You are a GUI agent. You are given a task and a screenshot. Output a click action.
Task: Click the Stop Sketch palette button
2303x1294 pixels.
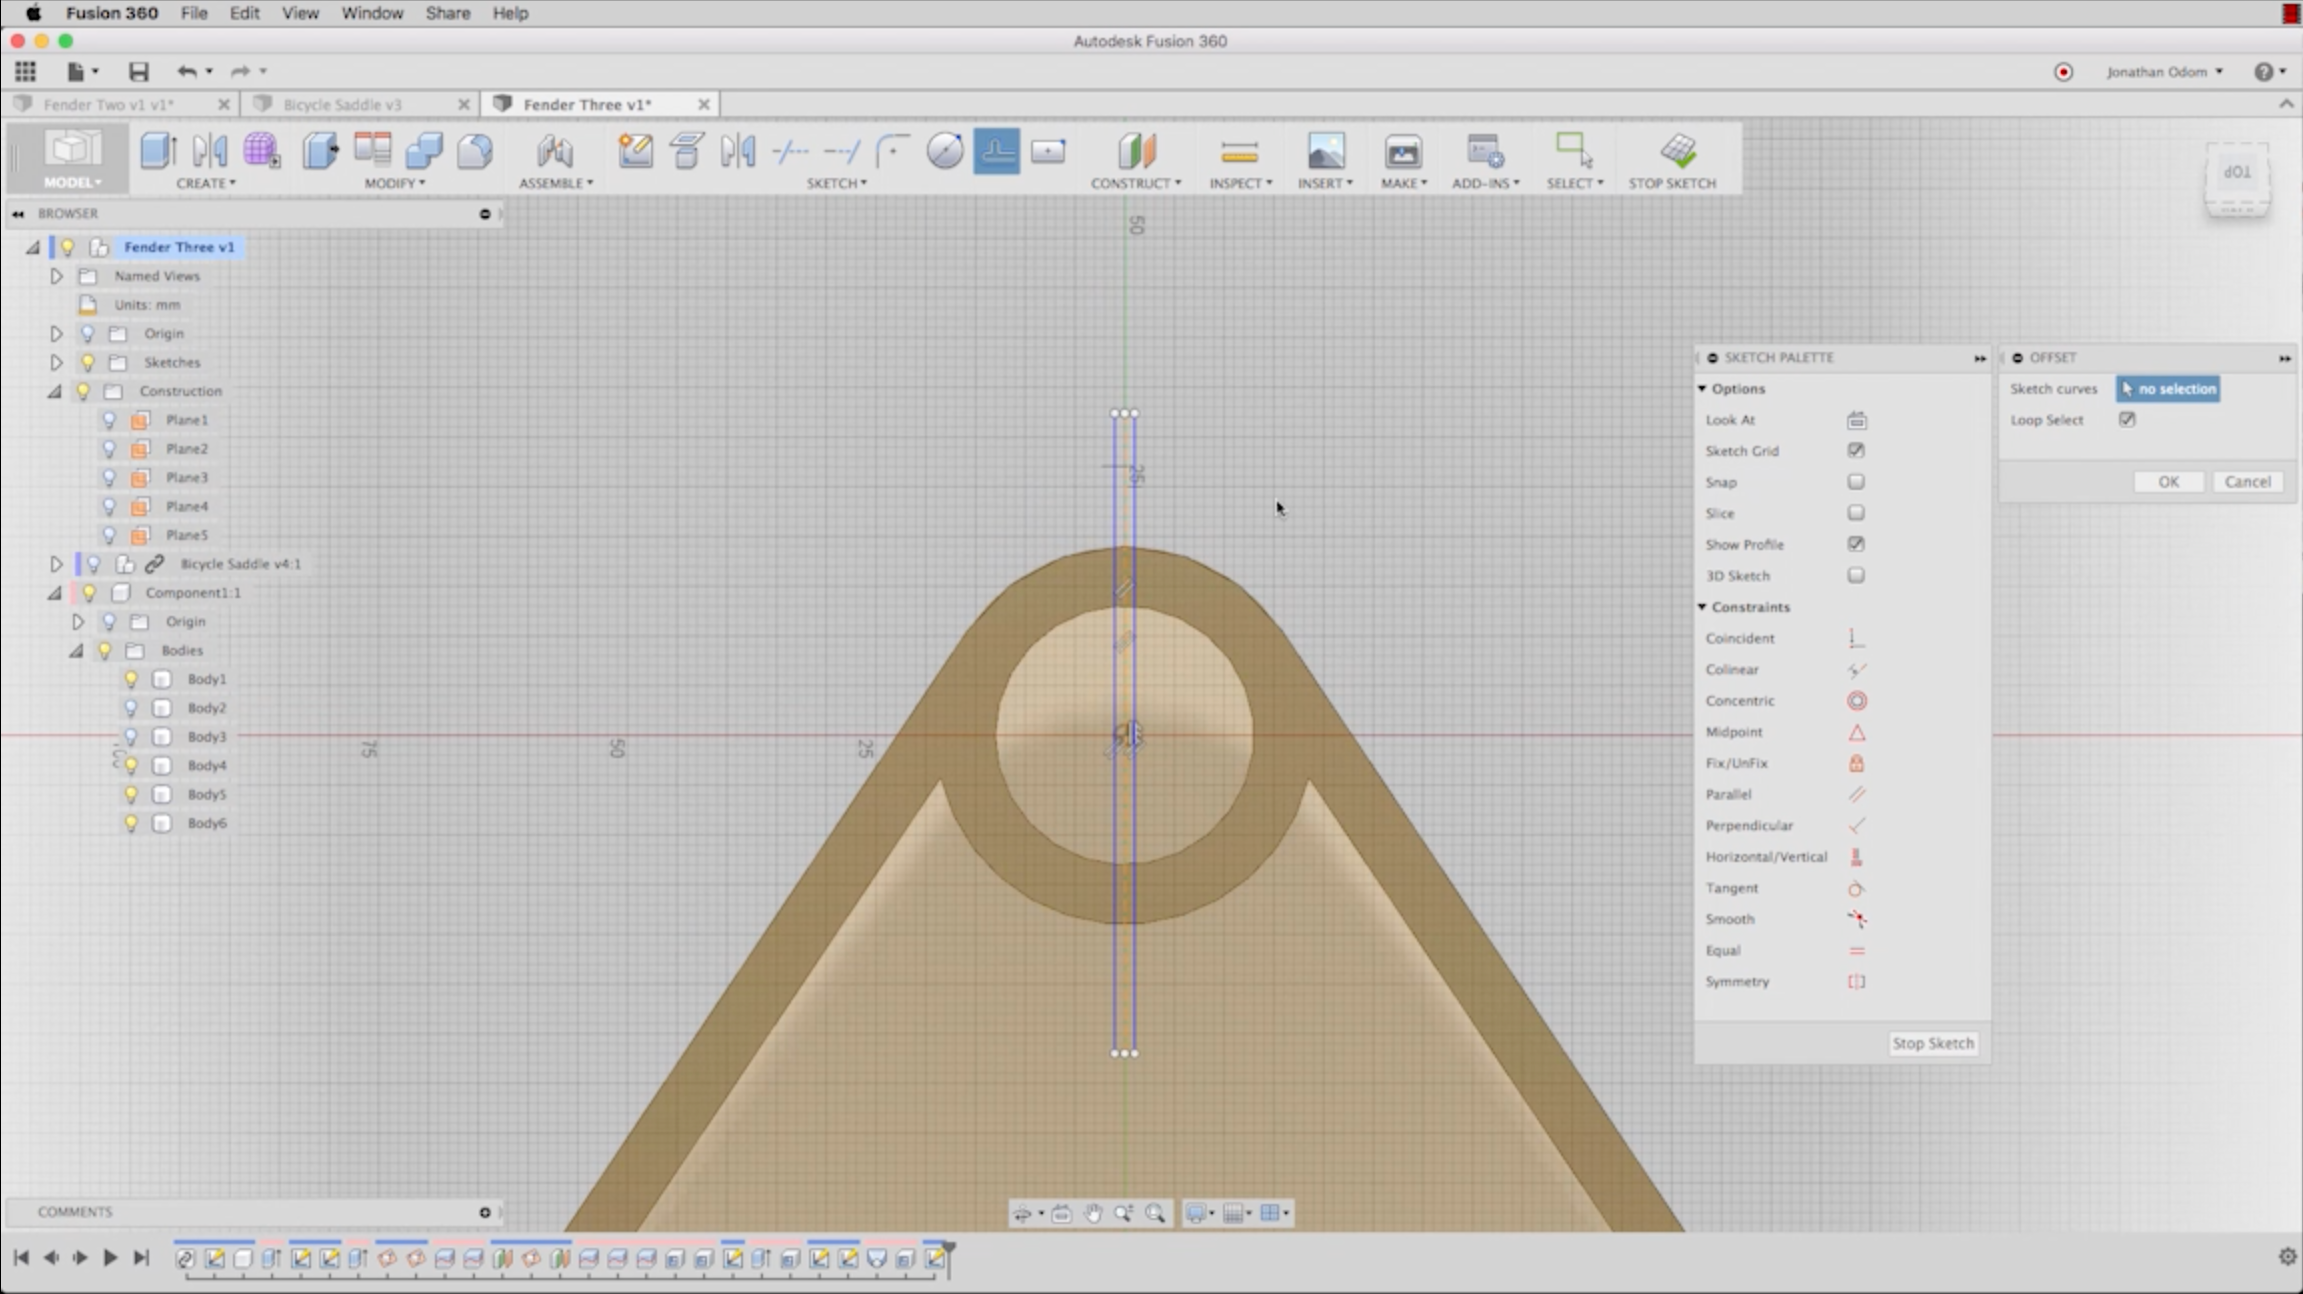1932,1043
